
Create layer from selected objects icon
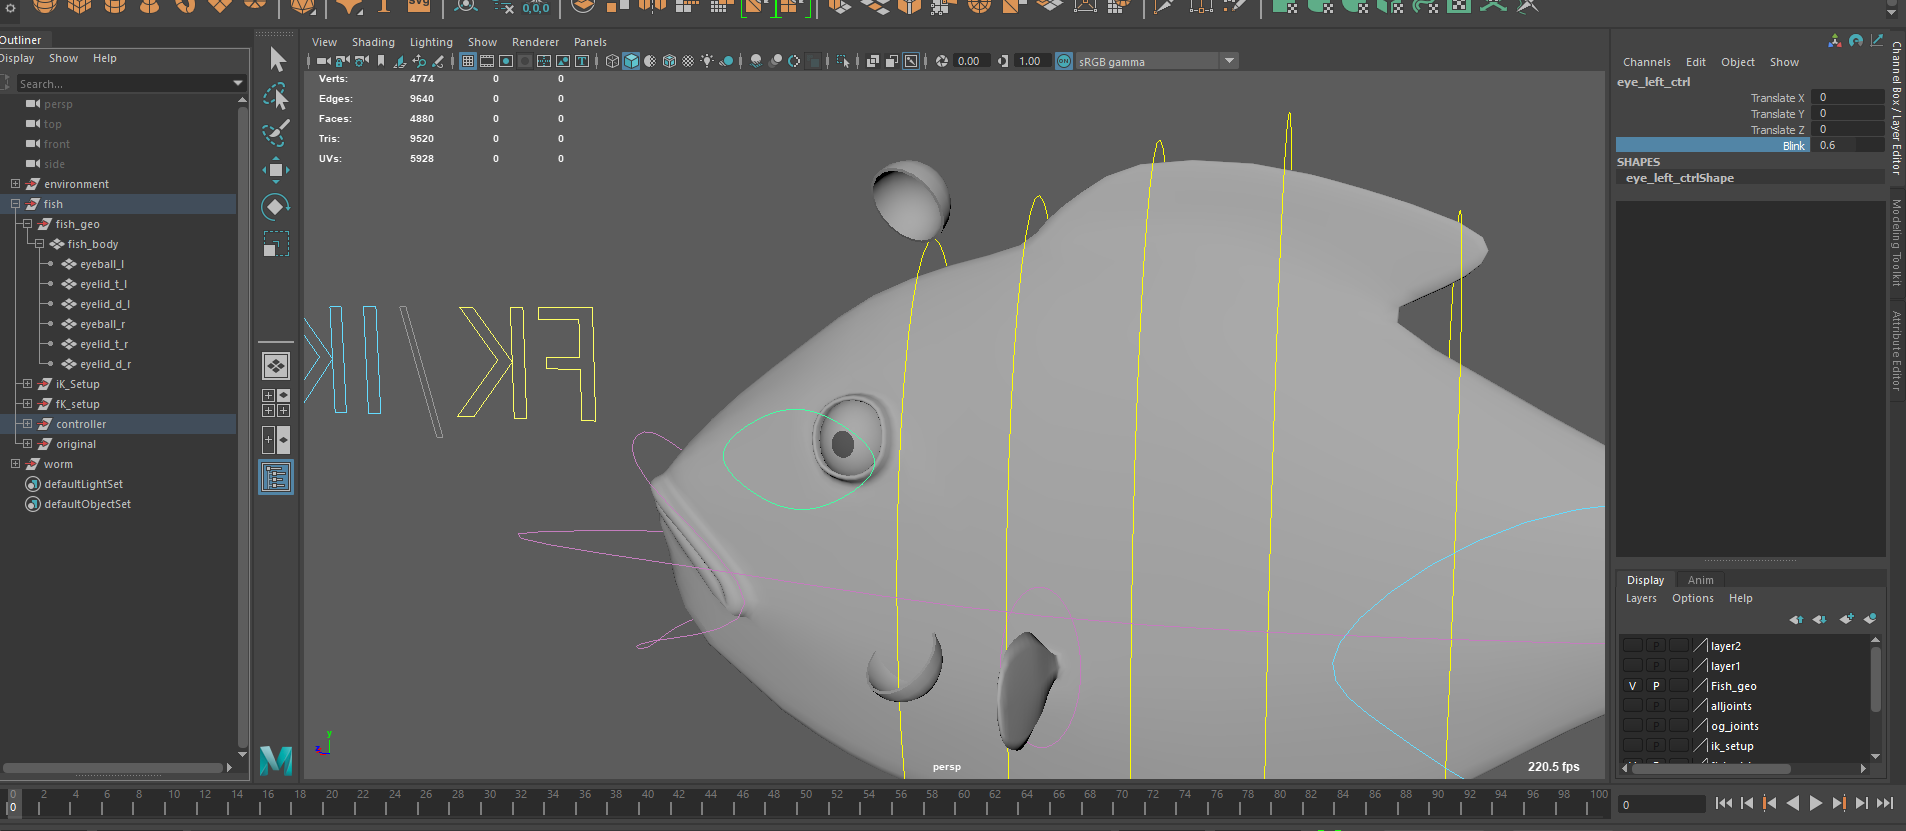tap(1870, 619)
